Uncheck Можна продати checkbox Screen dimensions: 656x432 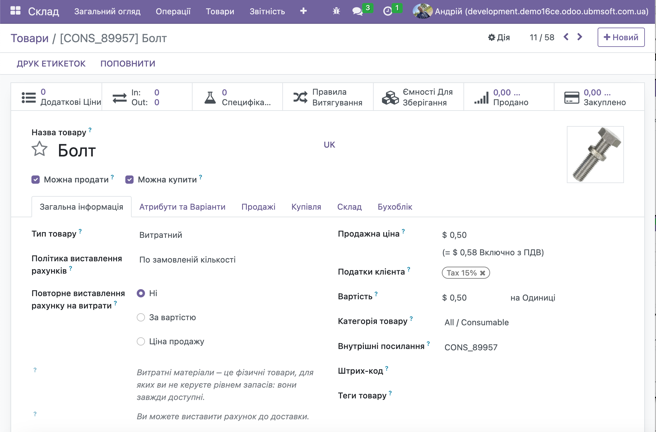click(x=36, y=180)
